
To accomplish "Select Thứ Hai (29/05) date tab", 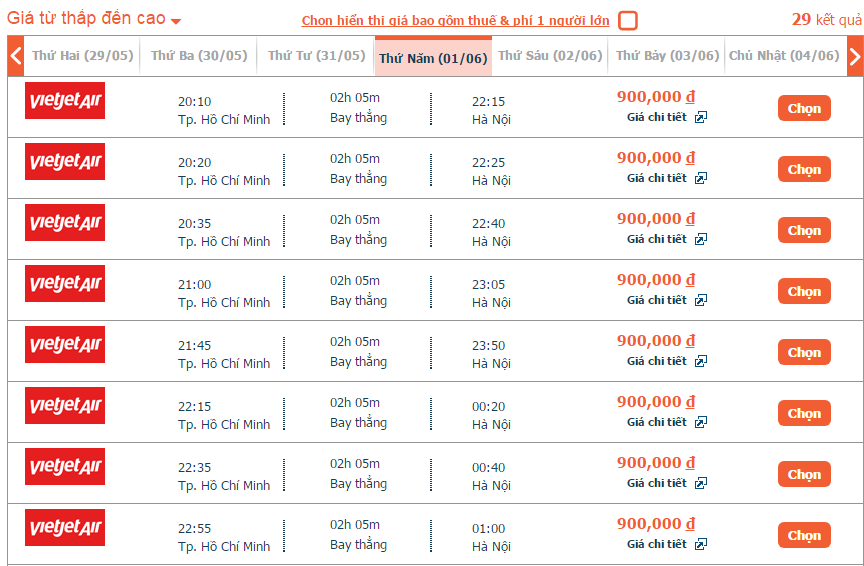I will (83, 56).
